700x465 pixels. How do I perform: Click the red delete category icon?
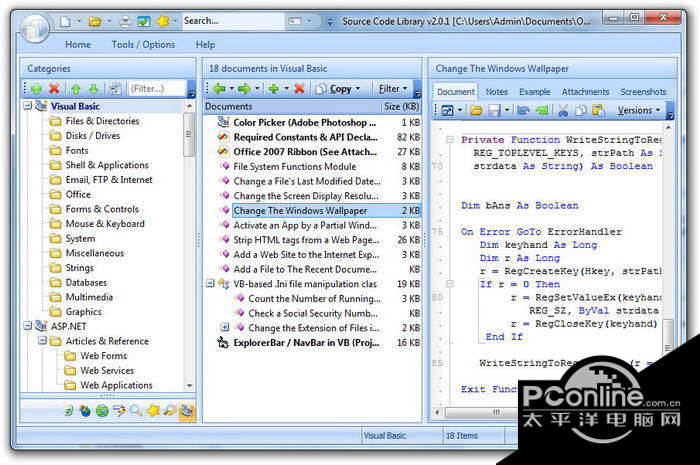[54, 89]
